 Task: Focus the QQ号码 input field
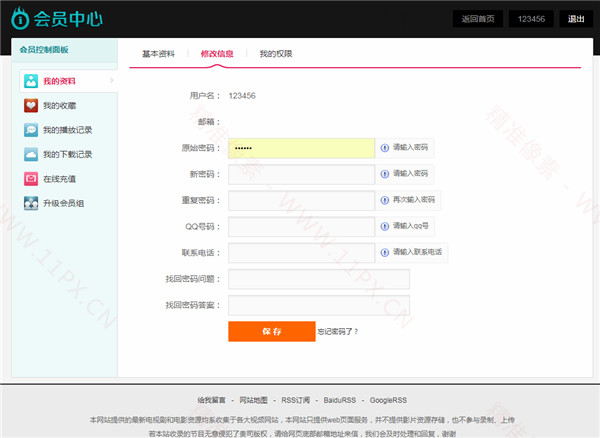tap(302, 227)
